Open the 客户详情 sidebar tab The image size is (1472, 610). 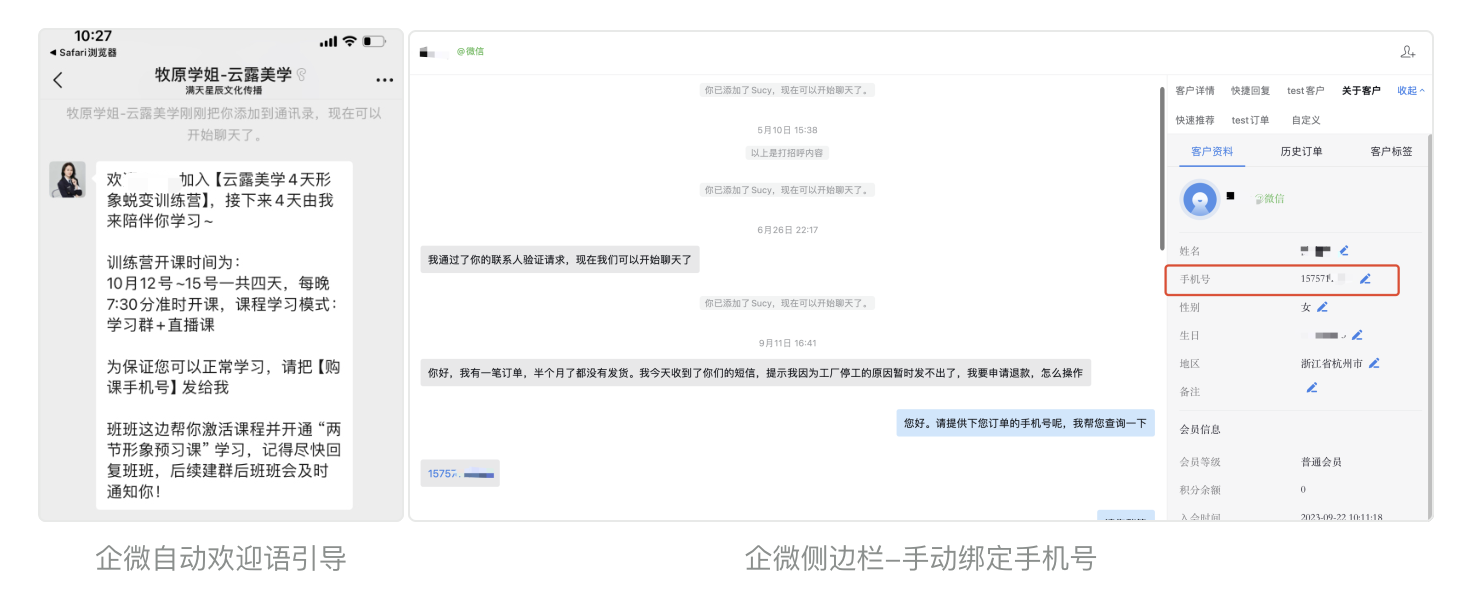tap(1195, 91)
